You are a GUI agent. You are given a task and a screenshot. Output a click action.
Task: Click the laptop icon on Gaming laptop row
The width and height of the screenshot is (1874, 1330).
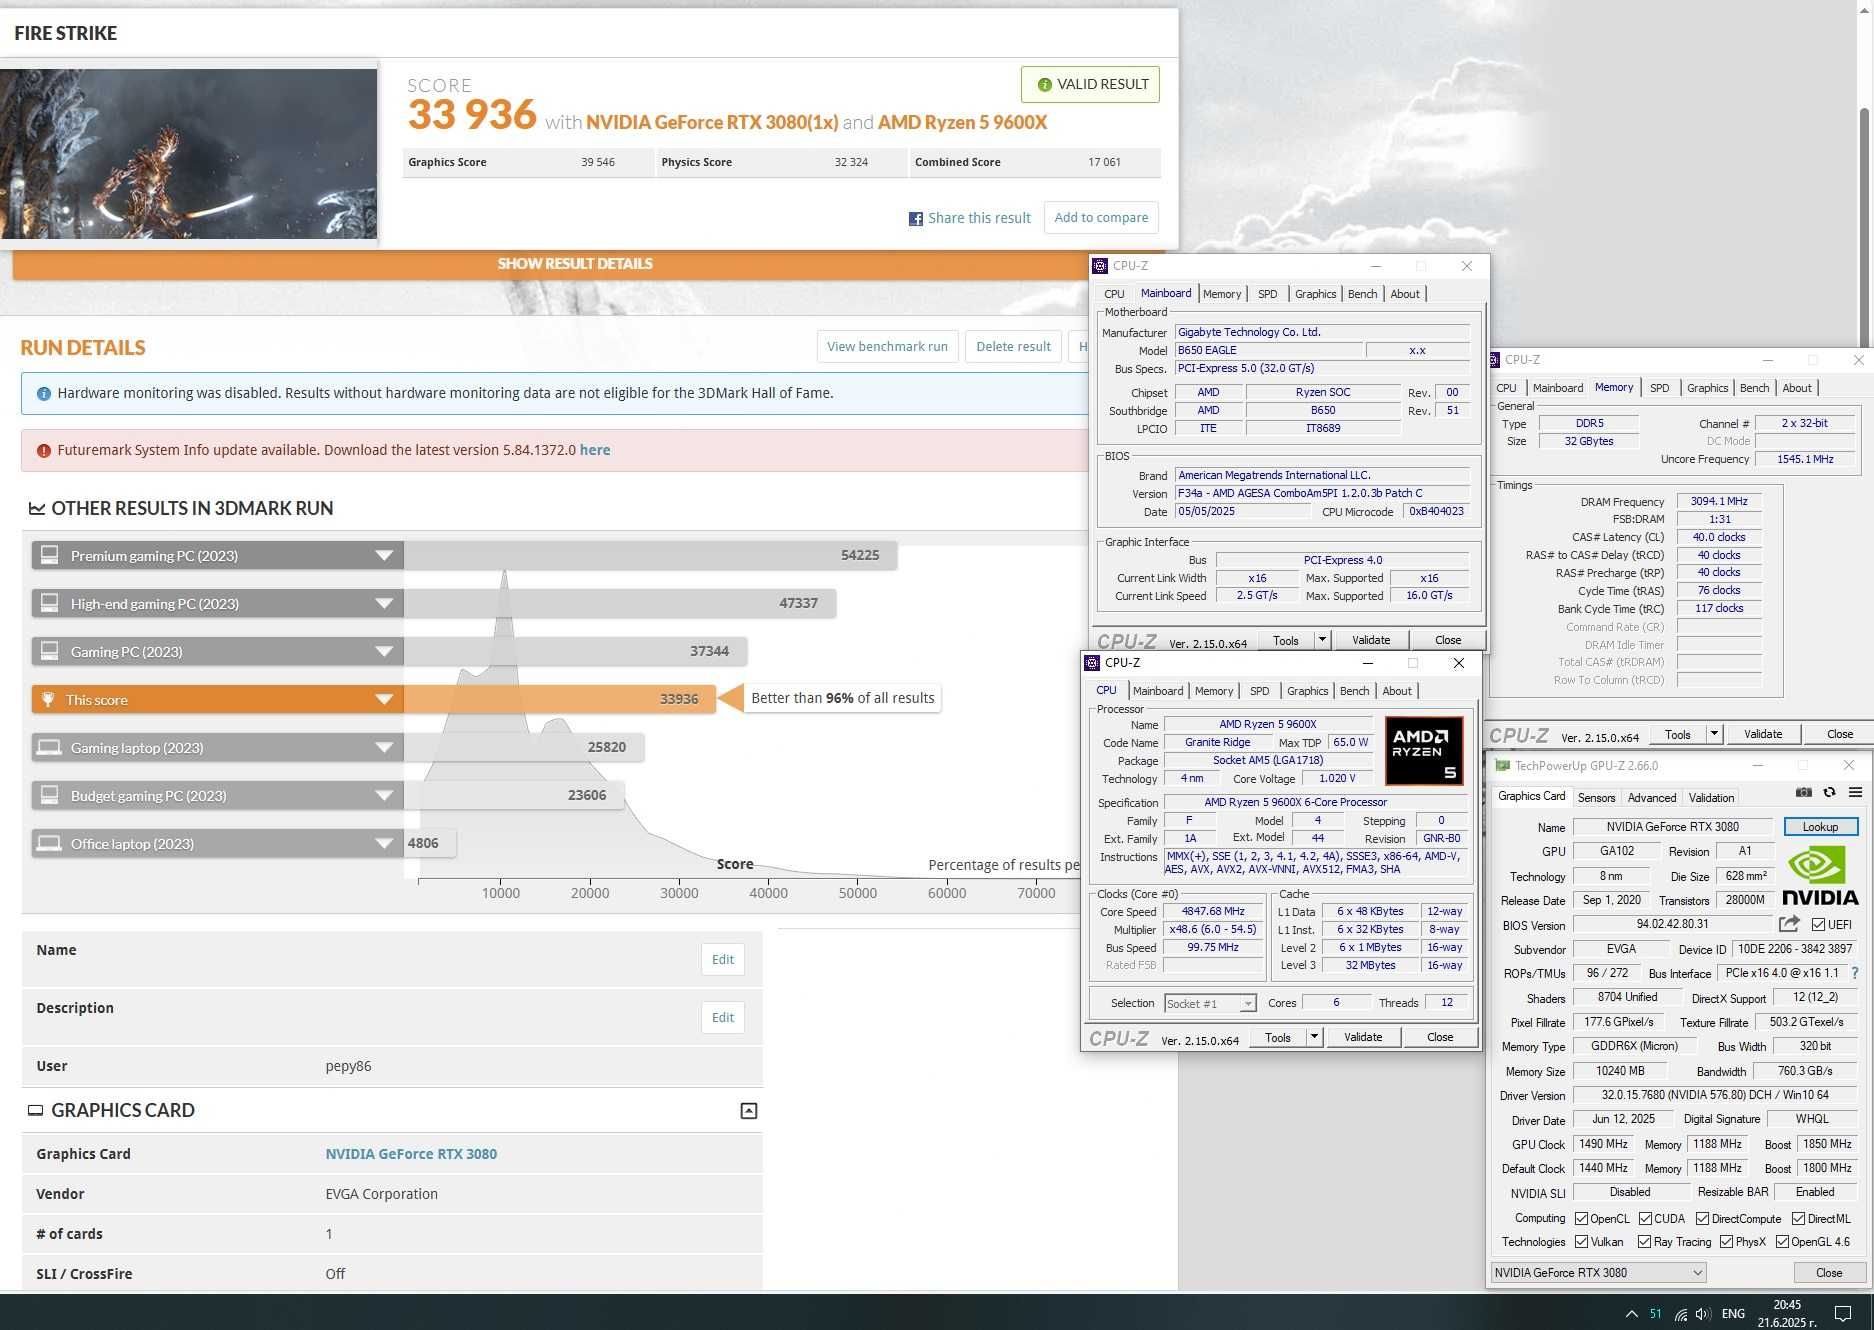click(49, 747)
